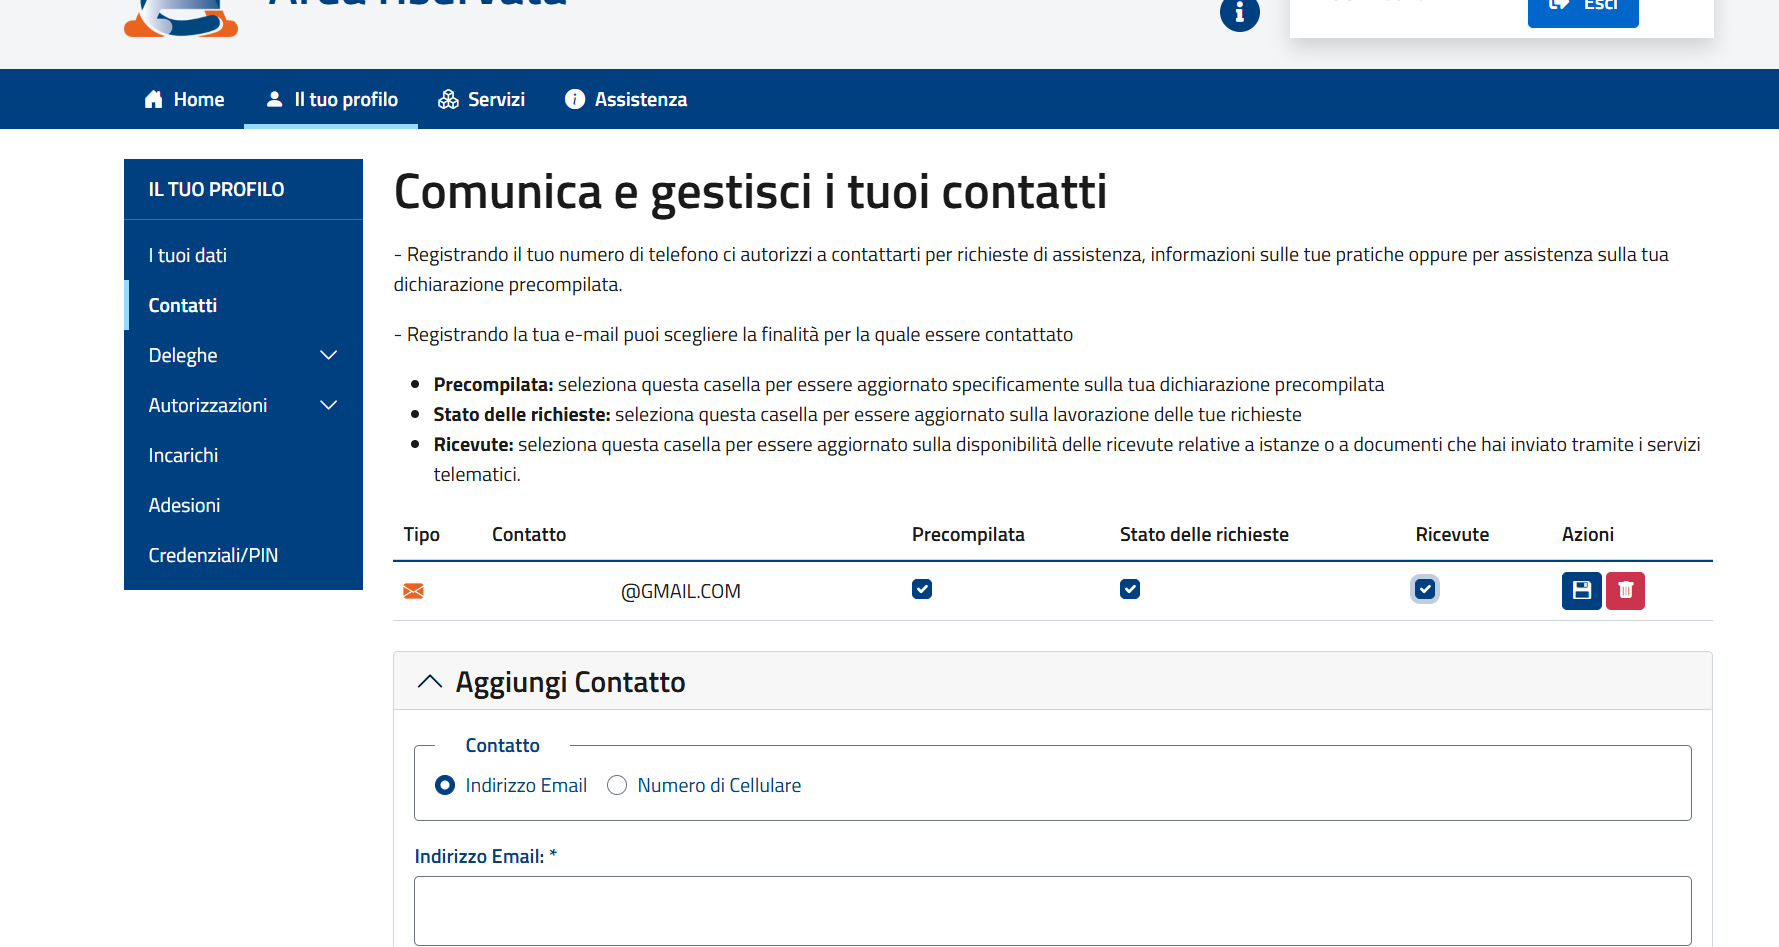Toggle the Ricevute checkbox for the Gmail contact
The image size is (1779, 947).
pyautogui.click(x=1425, y=589)
